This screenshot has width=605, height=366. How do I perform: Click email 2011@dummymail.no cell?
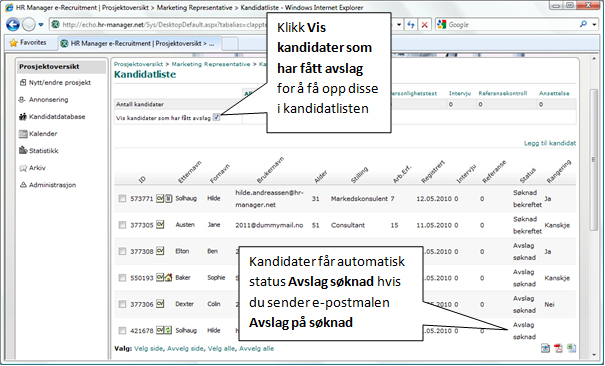269,225
